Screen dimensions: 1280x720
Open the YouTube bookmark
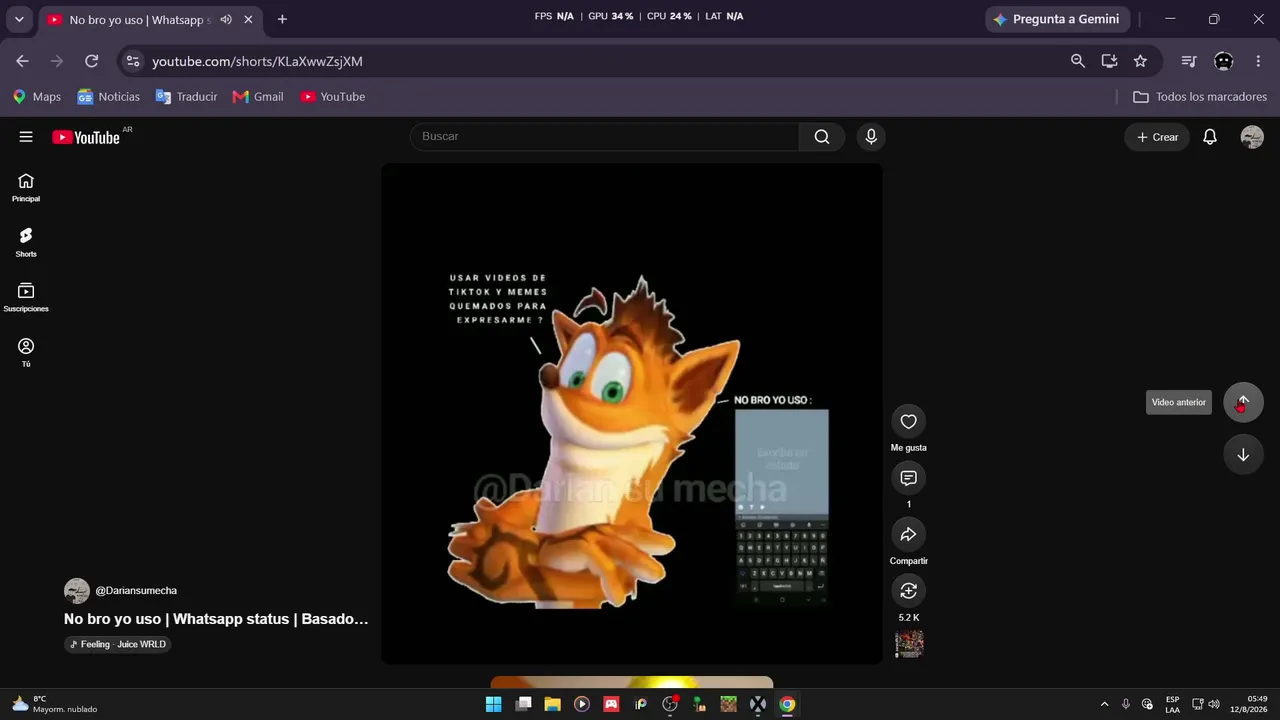333,97
